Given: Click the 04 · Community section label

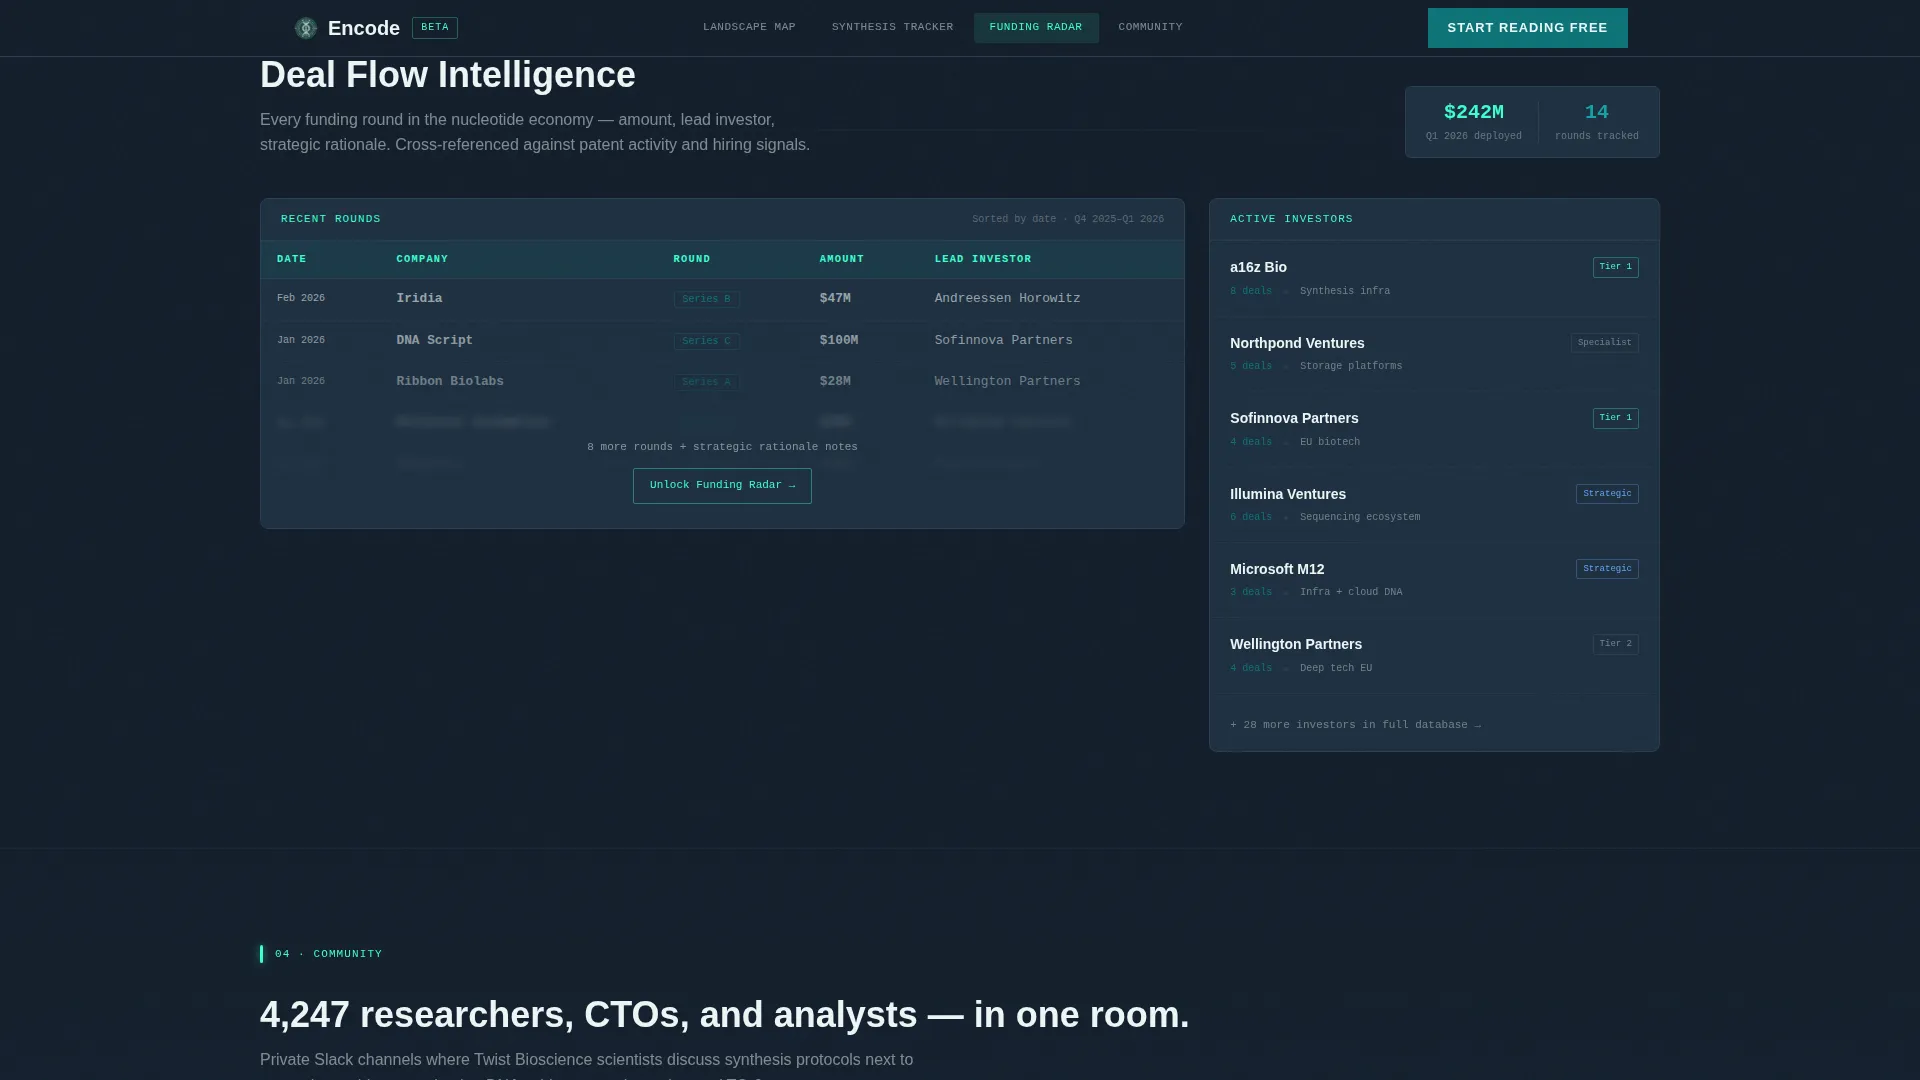Looking at the screenshot, I should click(x=328, y=954).
